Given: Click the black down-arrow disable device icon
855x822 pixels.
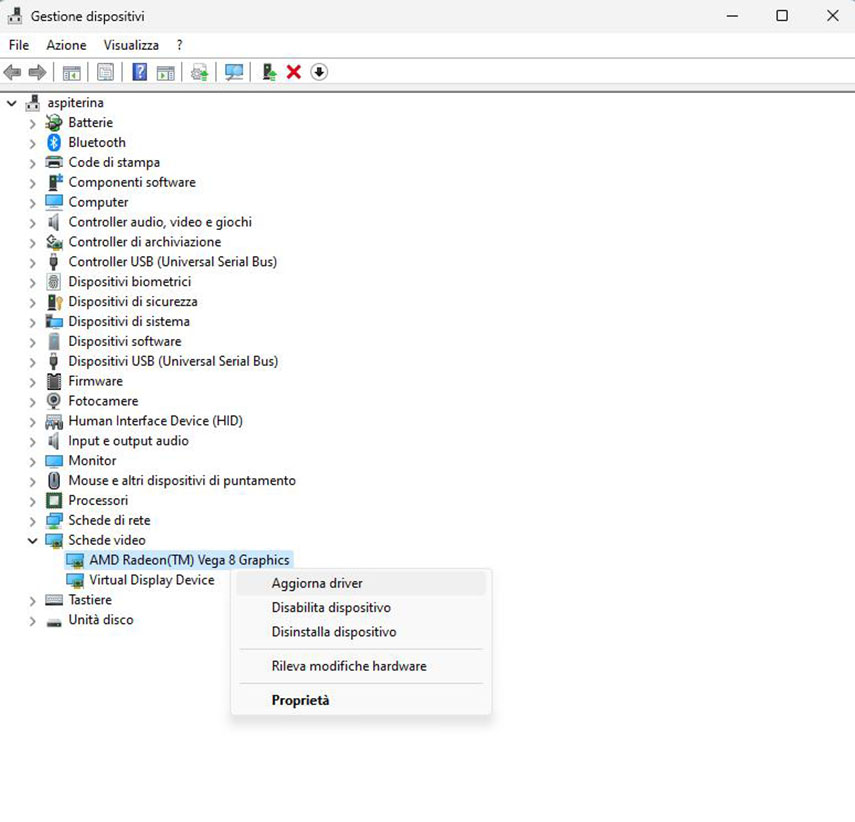Looking at the screenshot, I should click(x=319, y=72).
